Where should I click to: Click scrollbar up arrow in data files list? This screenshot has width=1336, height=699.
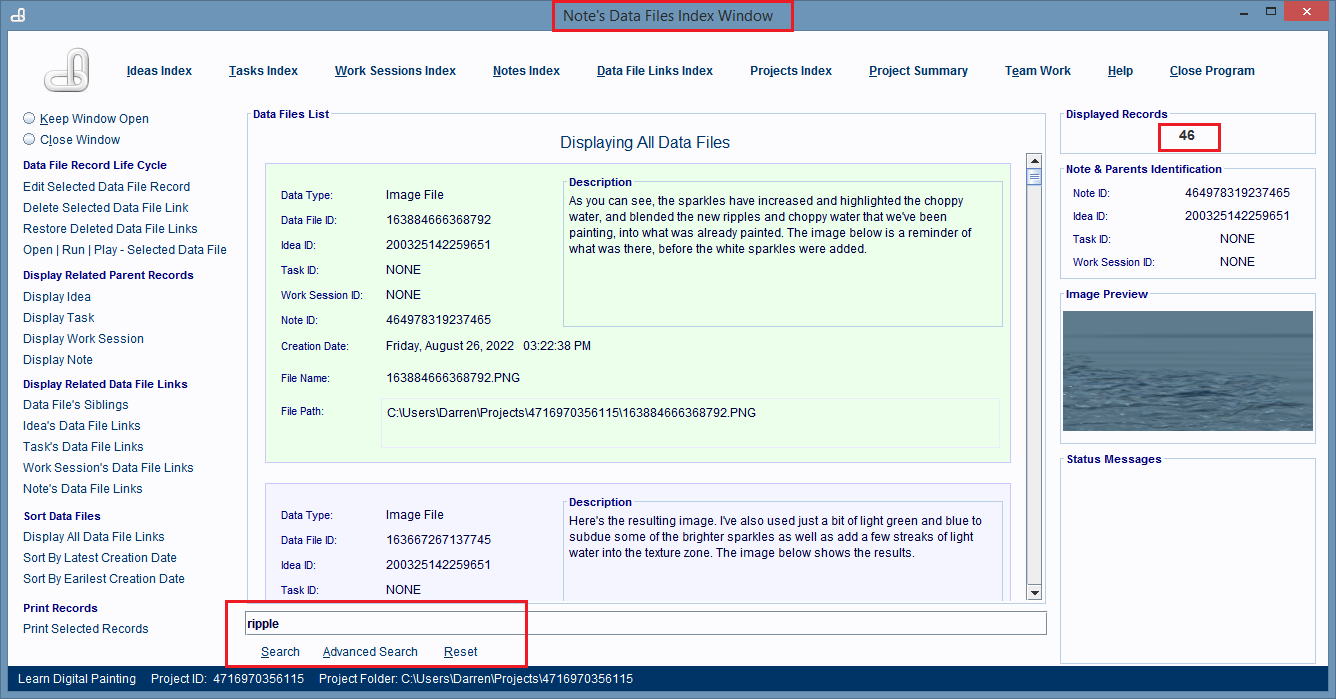pyautogui.click(x=1034, y=161)
